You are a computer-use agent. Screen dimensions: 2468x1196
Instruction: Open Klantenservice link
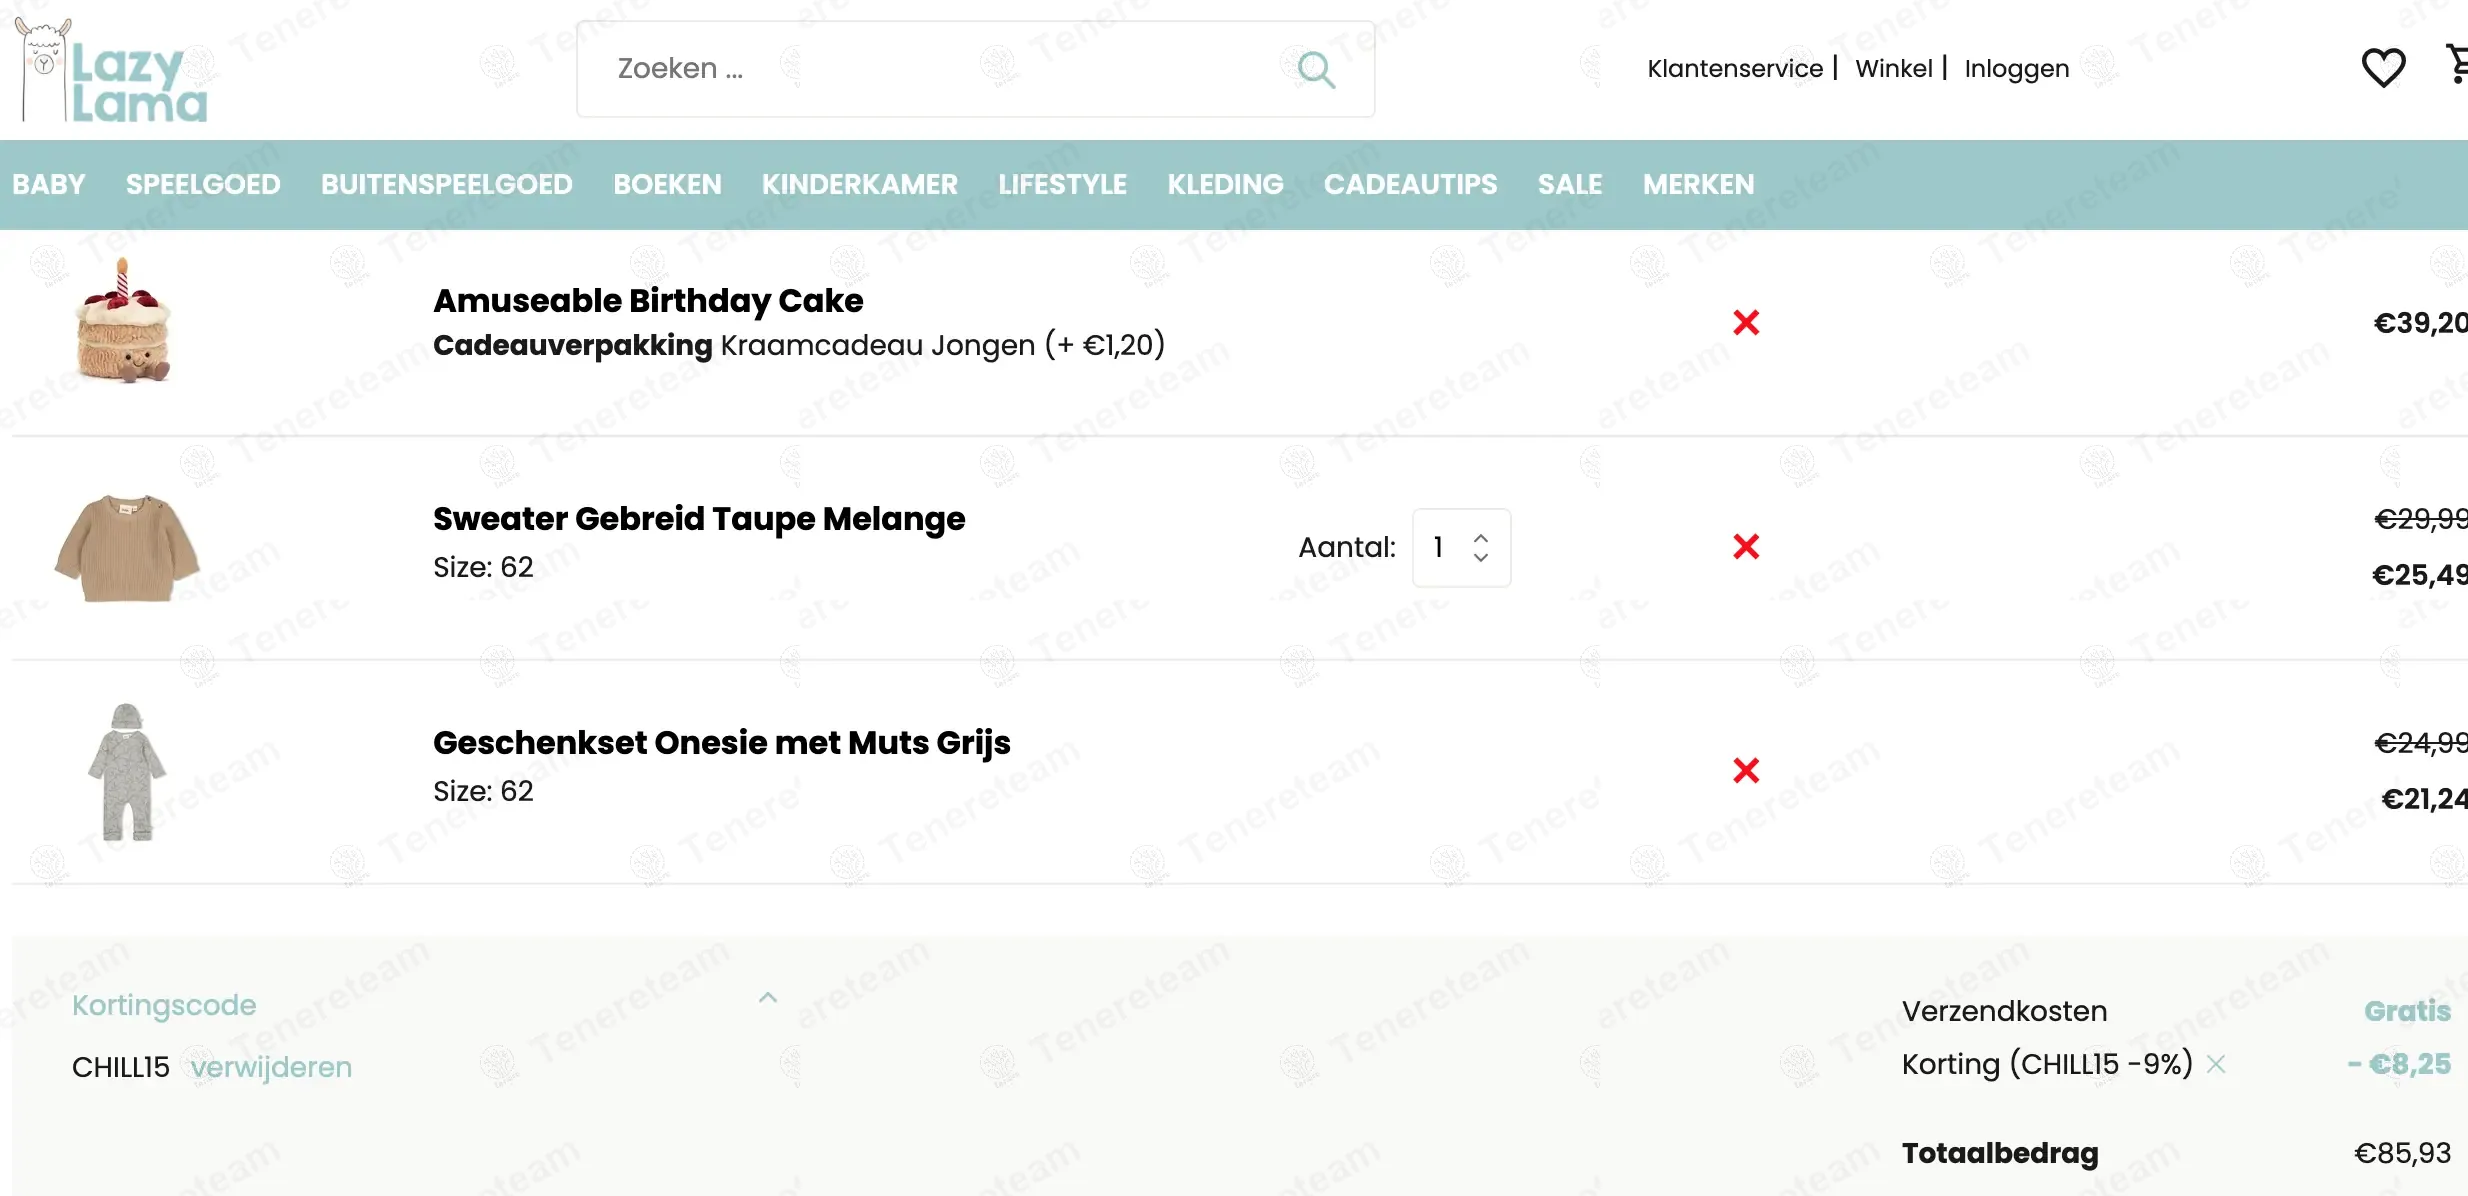1735,68
